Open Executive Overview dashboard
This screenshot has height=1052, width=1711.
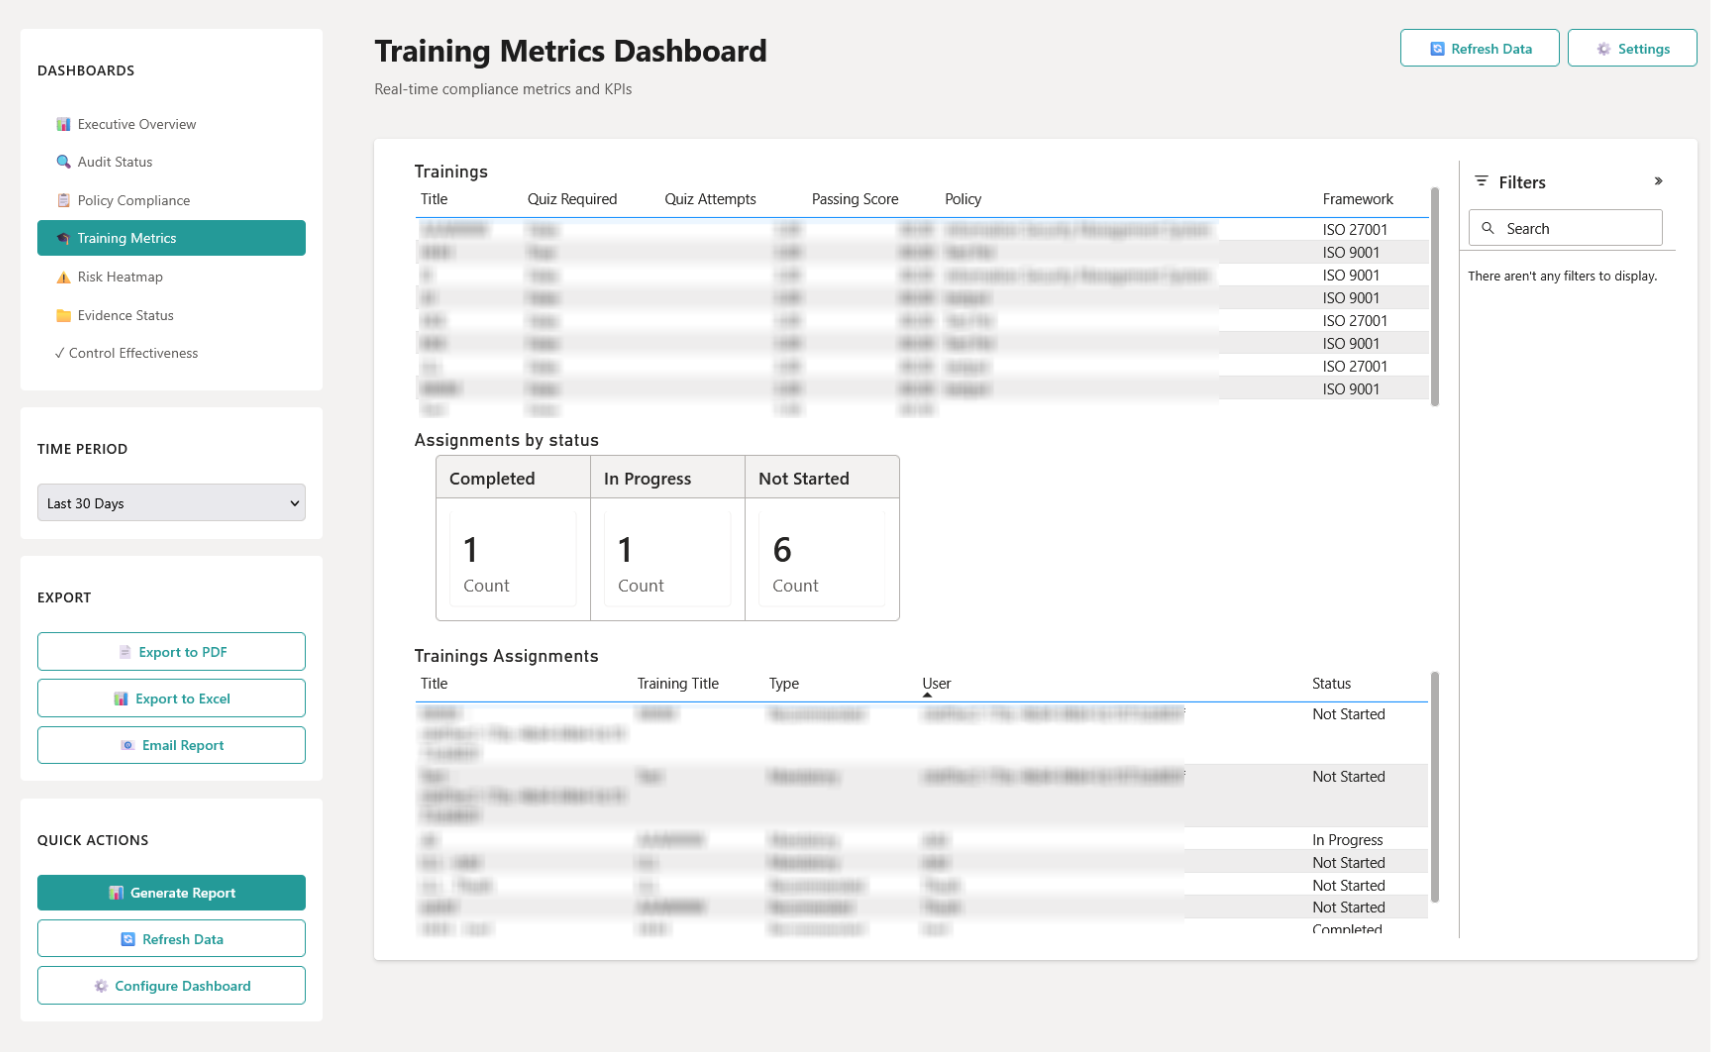coord(171,124)
